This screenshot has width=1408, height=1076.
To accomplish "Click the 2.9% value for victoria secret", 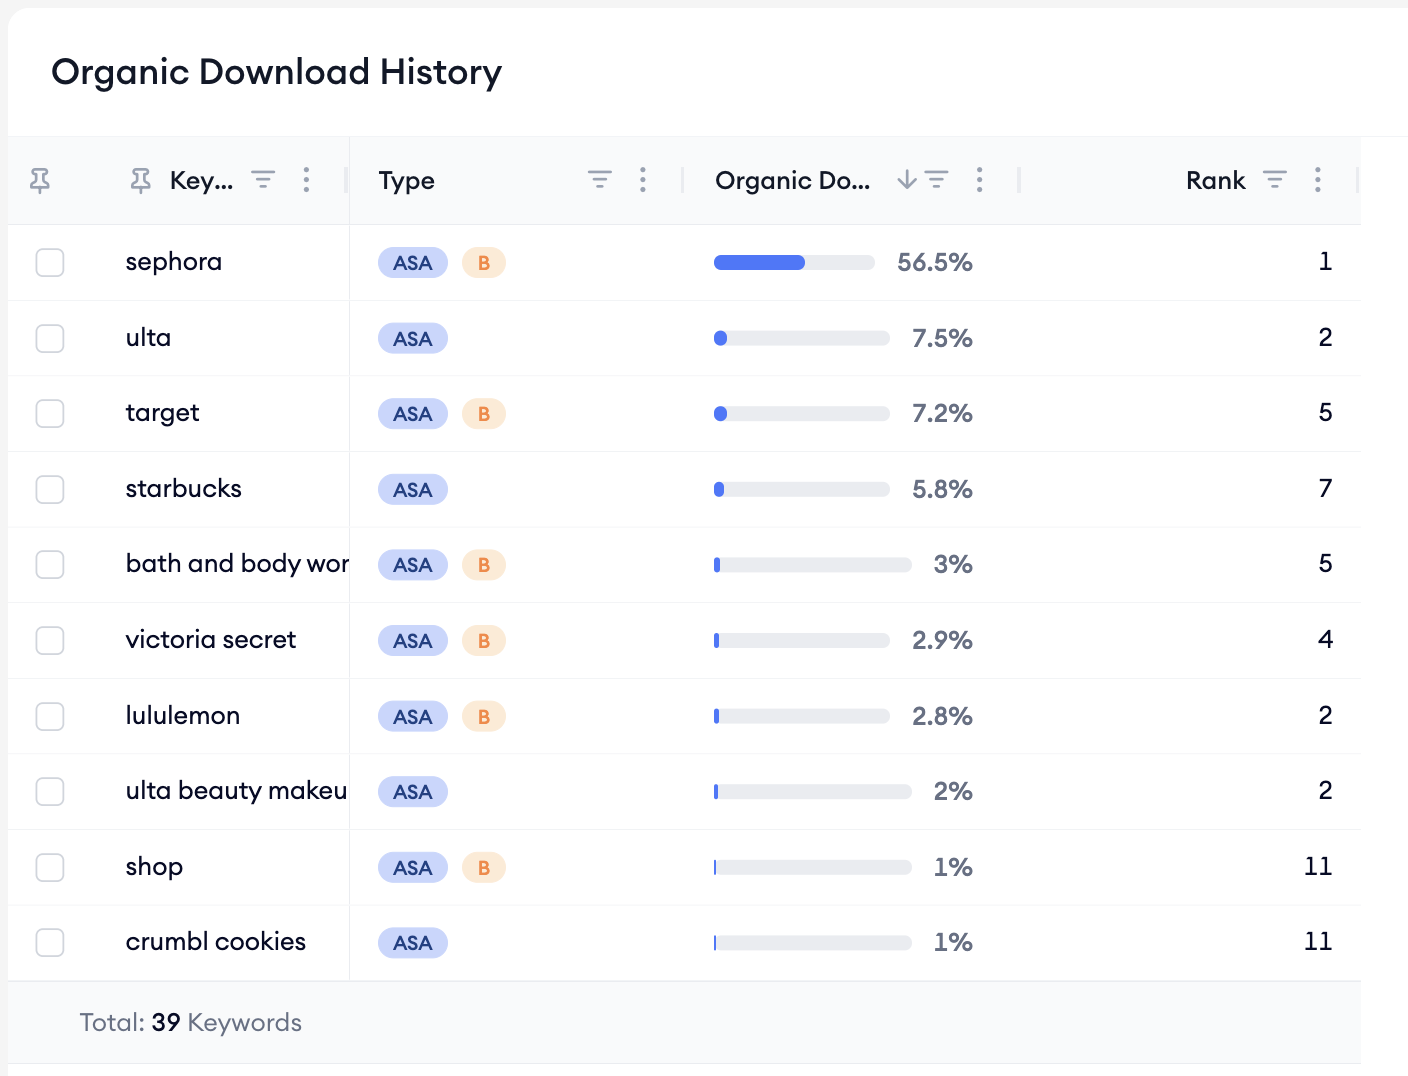I will (942, 640).
